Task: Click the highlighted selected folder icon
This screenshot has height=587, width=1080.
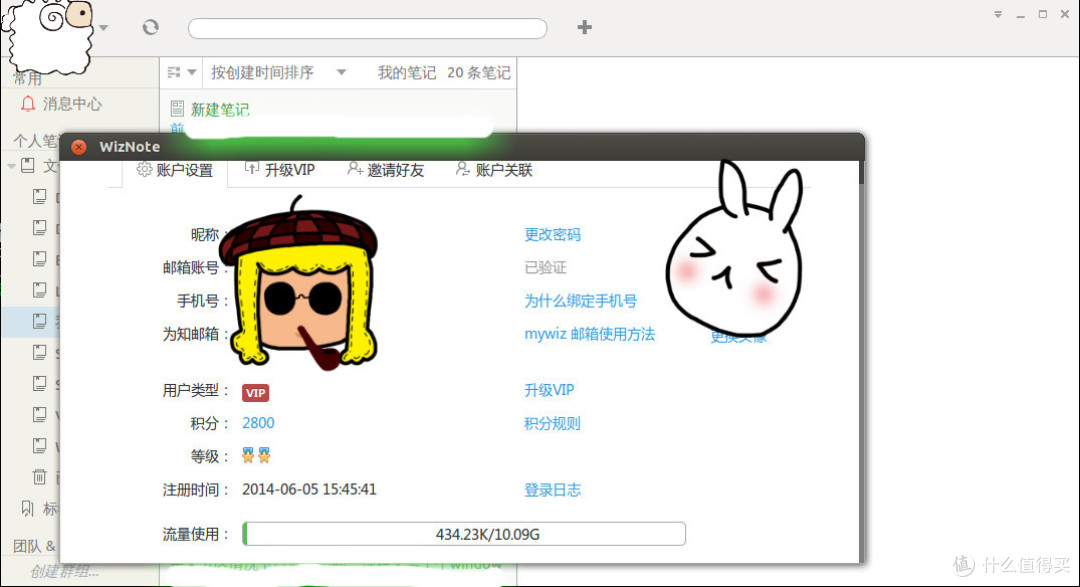Action: (x=40, y=321)
